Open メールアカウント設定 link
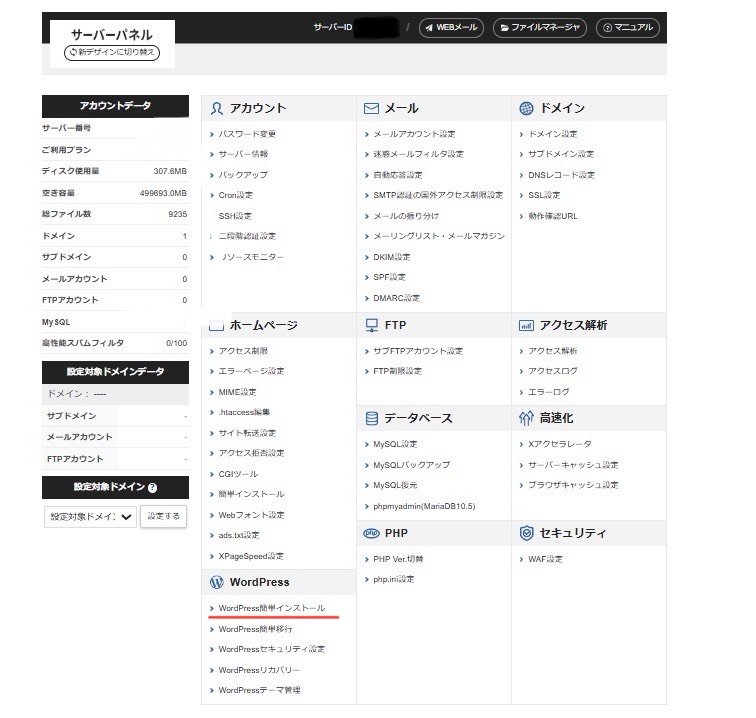 coord(413,134)
